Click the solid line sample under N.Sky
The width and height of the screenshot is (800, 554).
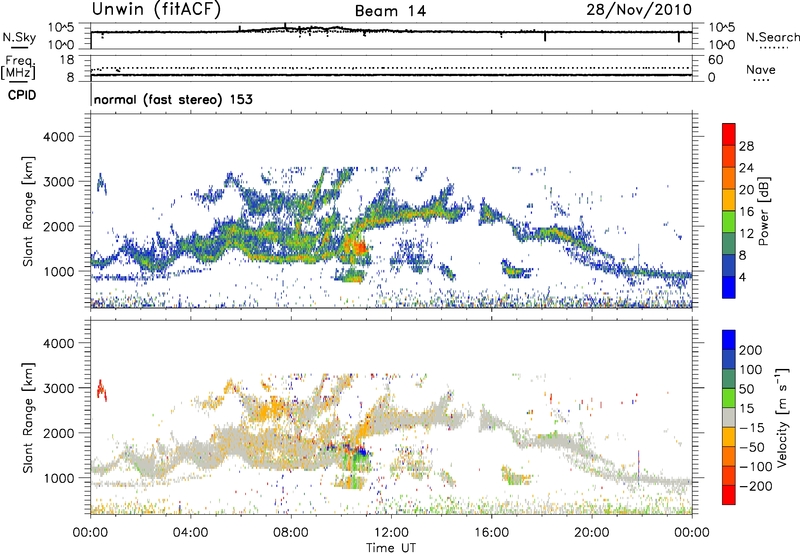pos(19,48)
